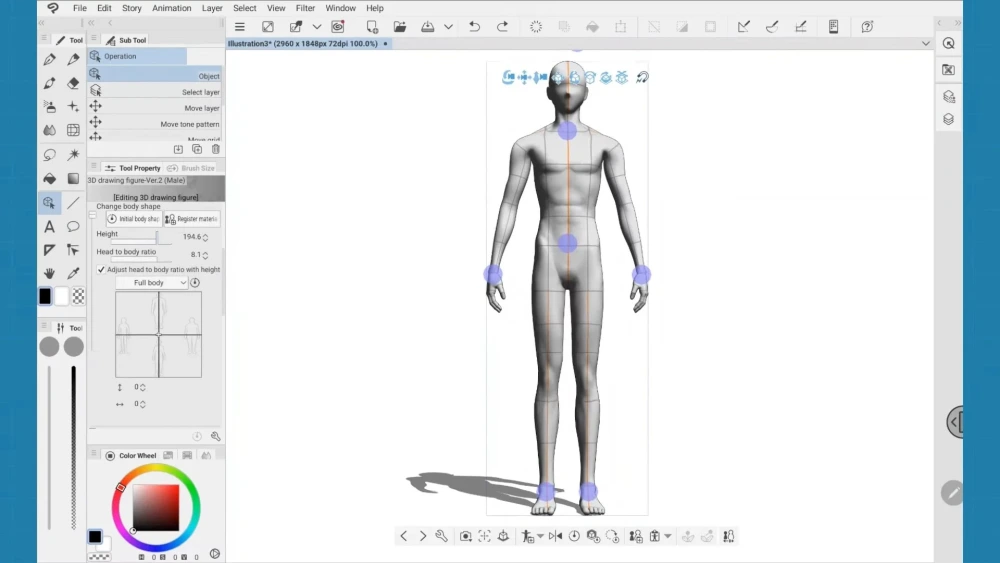Select the Hand move tool
The height and width of the screenshot is (563, 1000).
point(49,274)
